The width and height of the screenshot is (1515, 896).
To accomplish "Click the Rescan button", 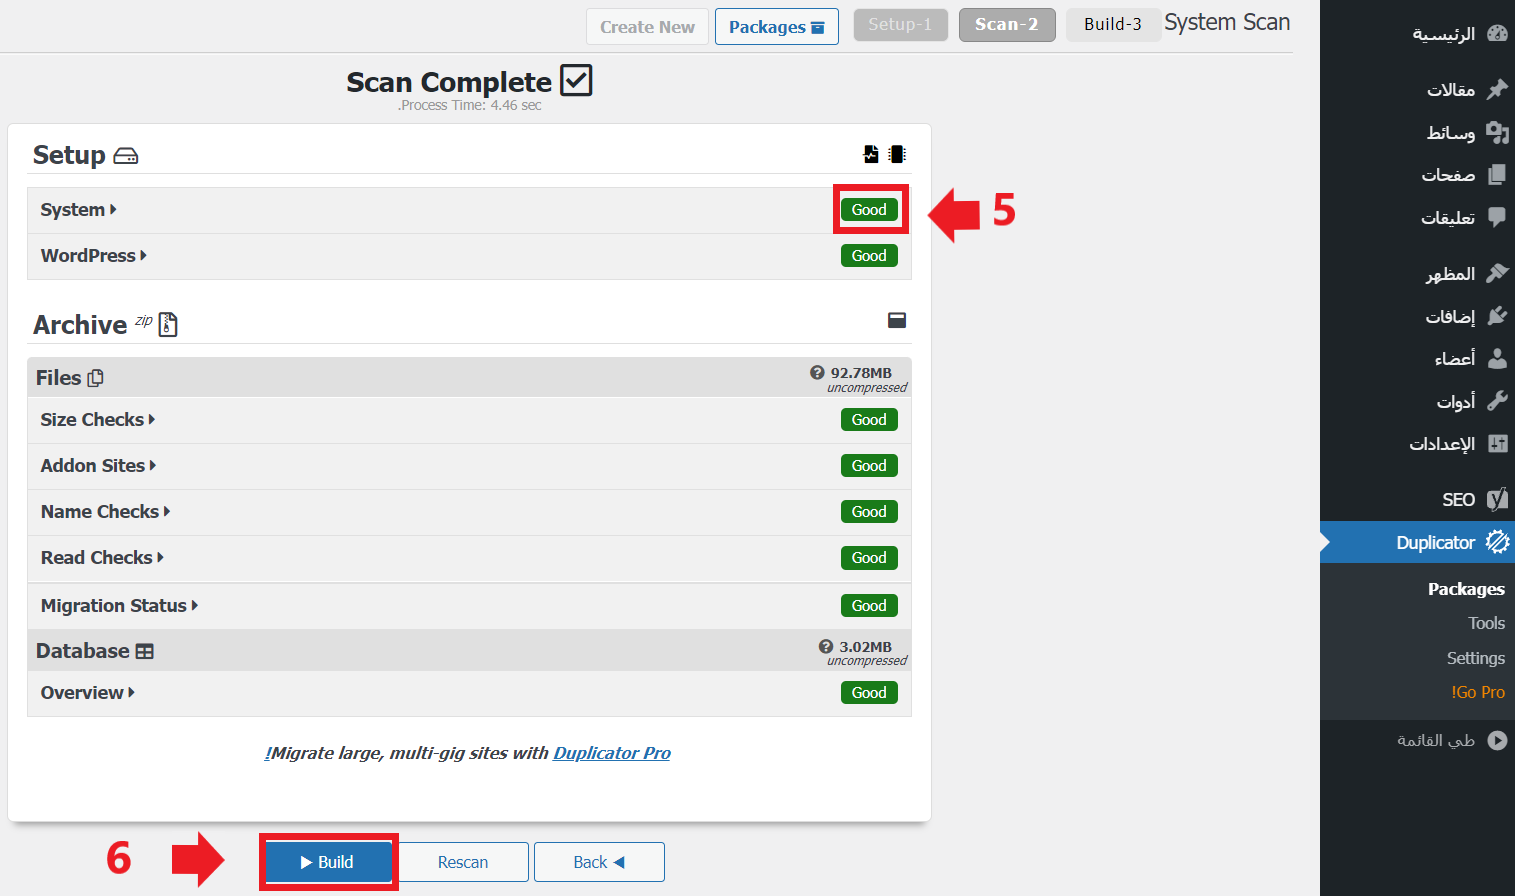I will pyautogui.click(x=463, y=862).
